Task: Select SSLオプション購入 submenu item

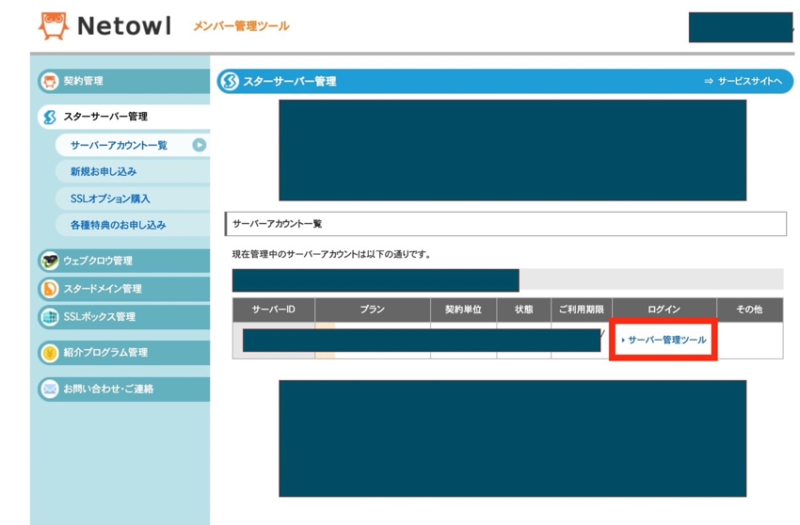Action: 133,198
